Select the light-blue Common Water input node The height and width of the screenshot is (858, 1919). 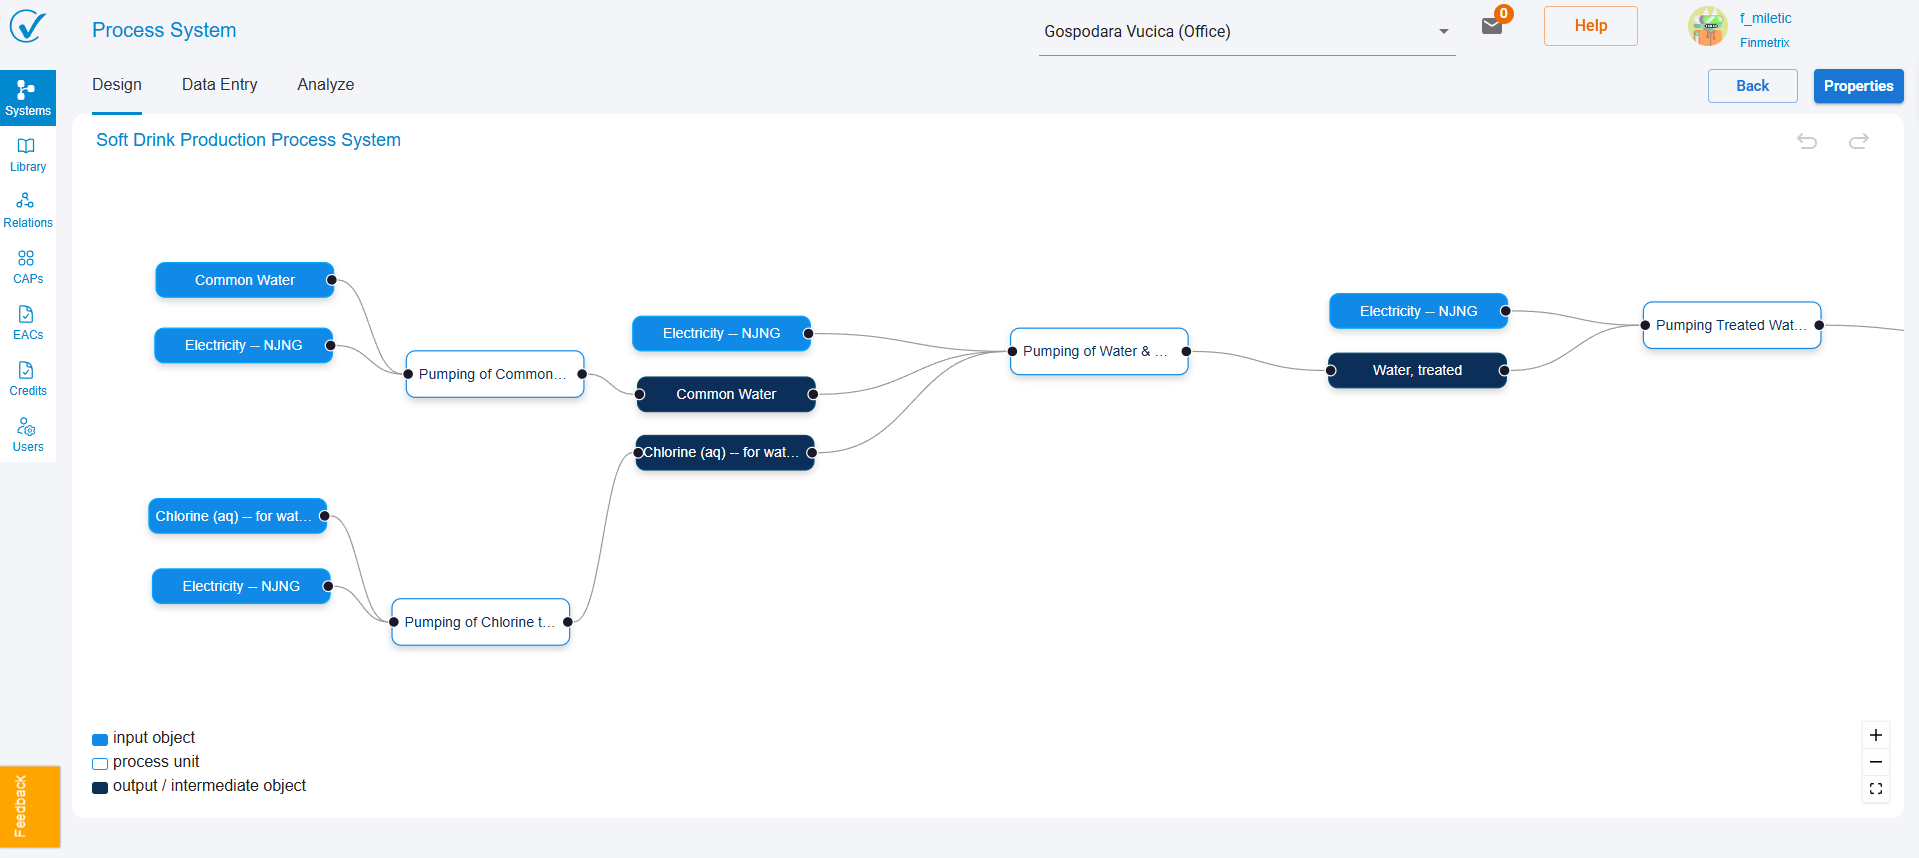pyautogui.click(x=245, y=280)
